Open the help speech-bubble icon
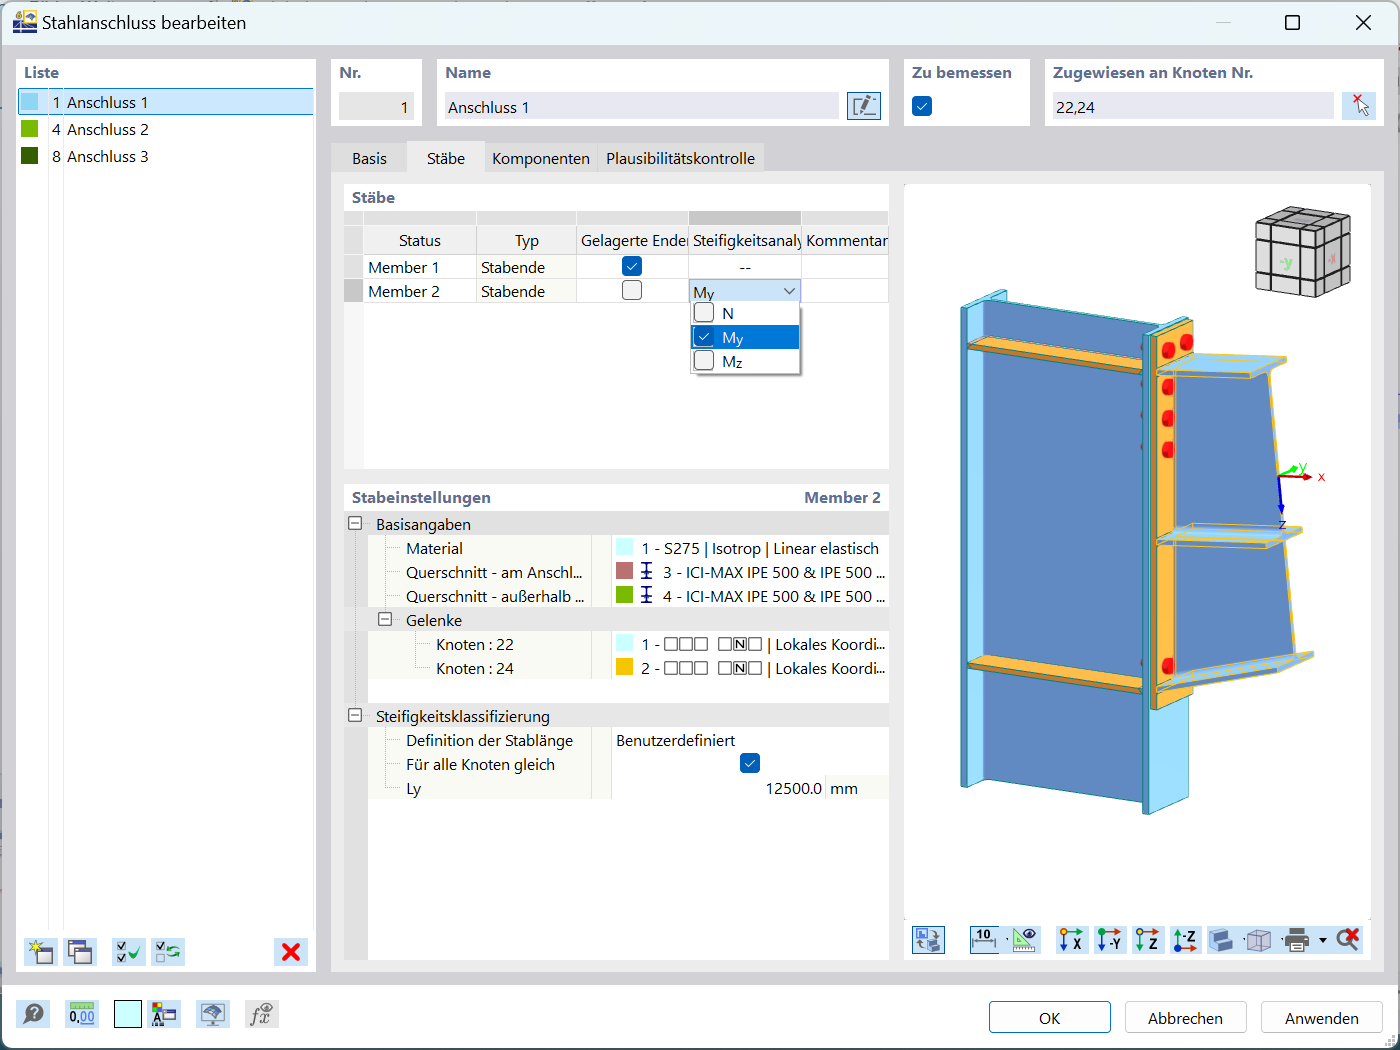The width and height of the screenshot is (1400, 1050). pyautogui.click(x=33, y=1014)
